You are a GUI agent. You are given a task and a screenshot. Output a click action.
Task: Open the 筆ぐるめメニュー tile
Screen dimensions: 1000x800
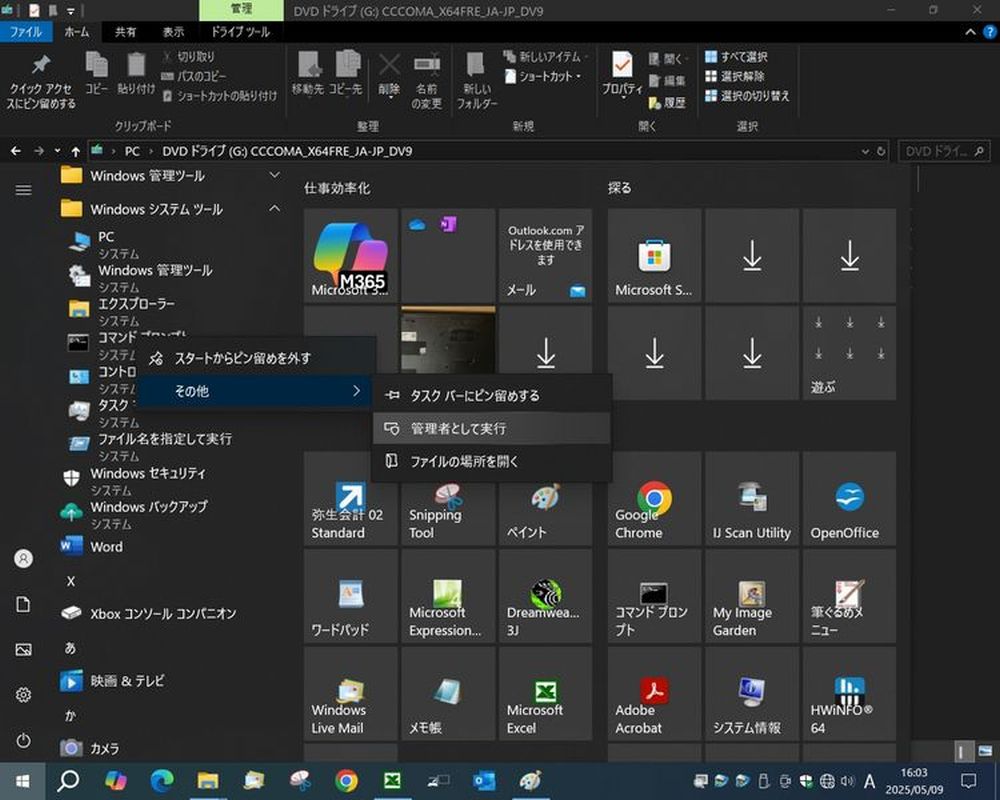pyautogui.click(x=849, y=596)
